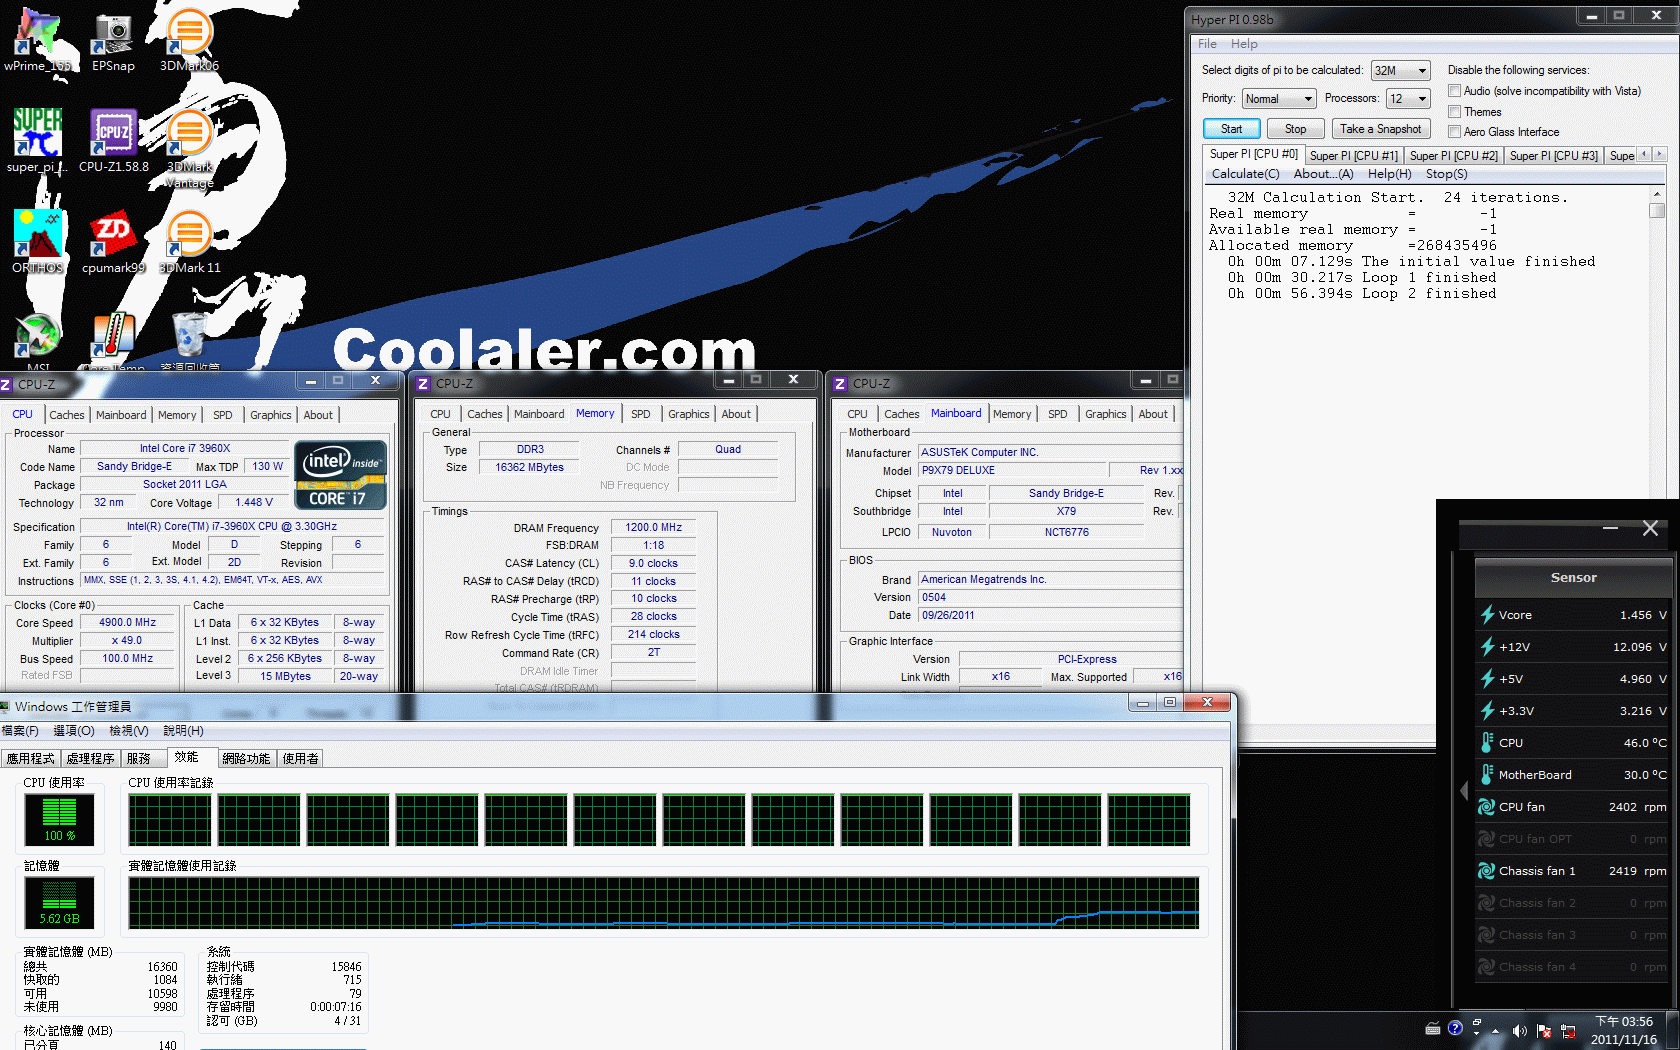Switch to Super PI [CPU #1] tab

pyautogui.click(x=1353, y=155)
